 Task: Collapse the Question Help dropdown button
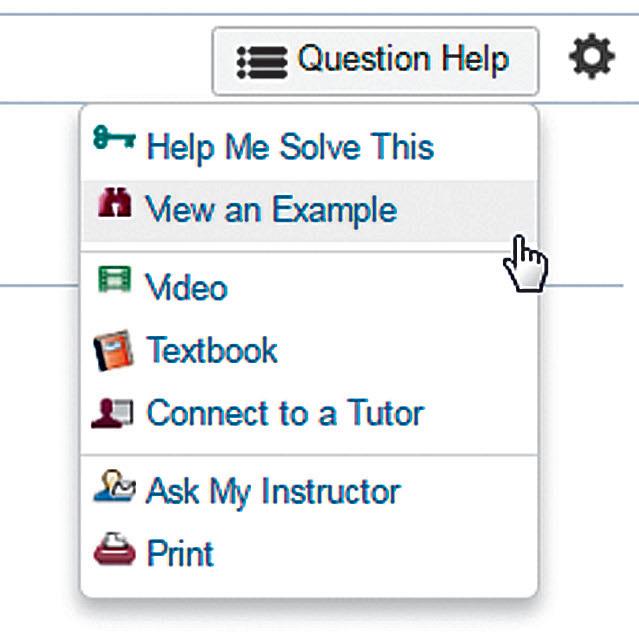pos(375,61)
